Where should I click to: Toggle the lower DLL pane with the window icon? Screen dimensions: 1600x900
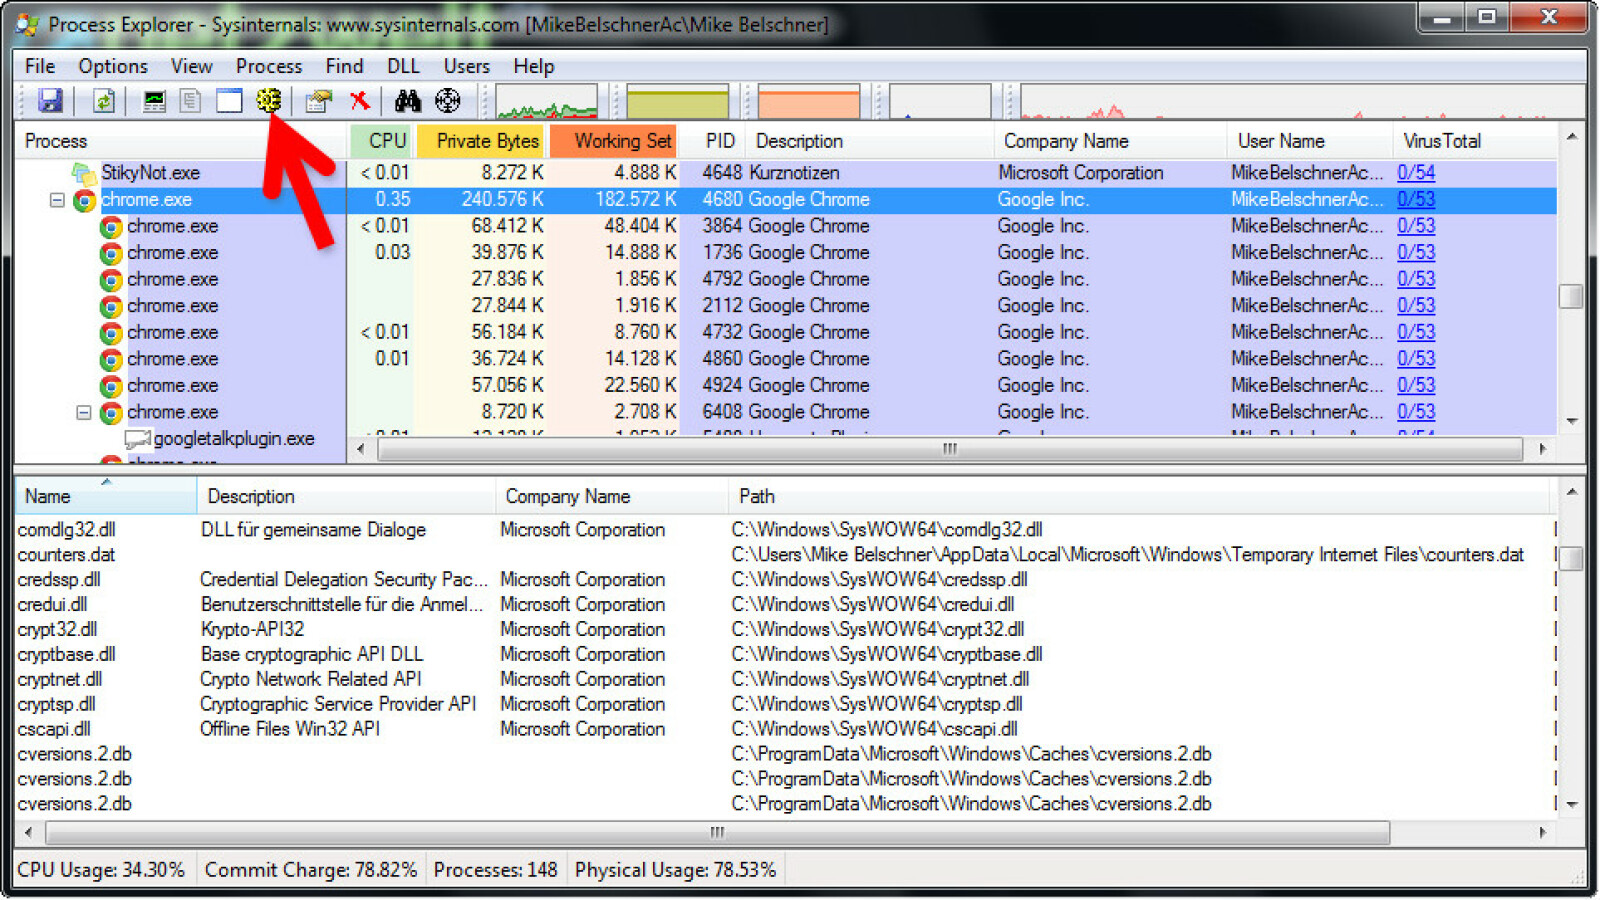point(230,100)
